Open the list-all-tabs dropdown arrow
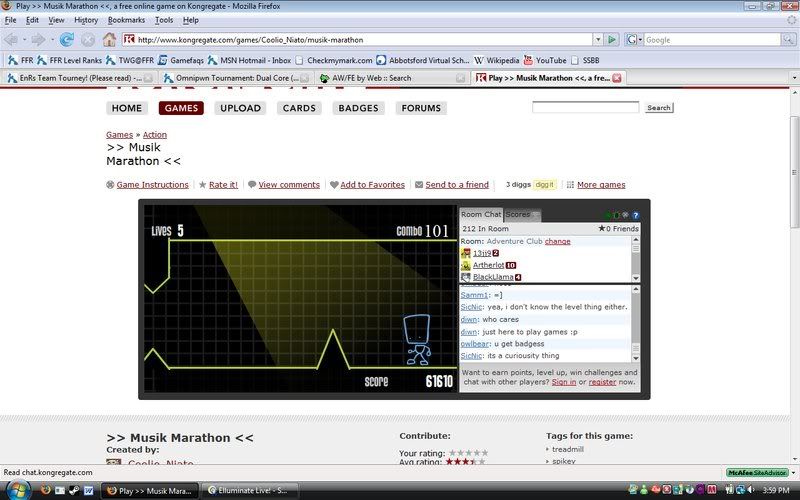The width and height of the screenshot is (800, 500). click(x=792, y=78)
